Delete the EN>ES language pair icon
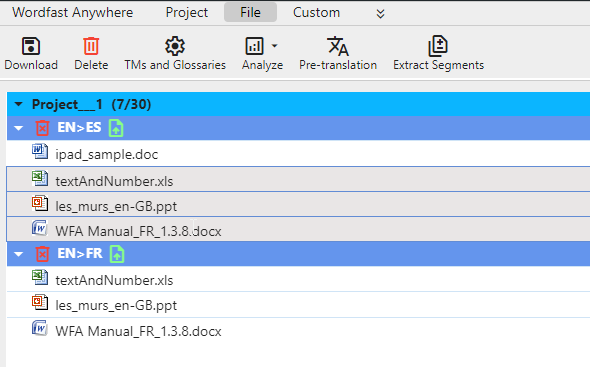Screen dimensions: 590x367 (42, 128)
